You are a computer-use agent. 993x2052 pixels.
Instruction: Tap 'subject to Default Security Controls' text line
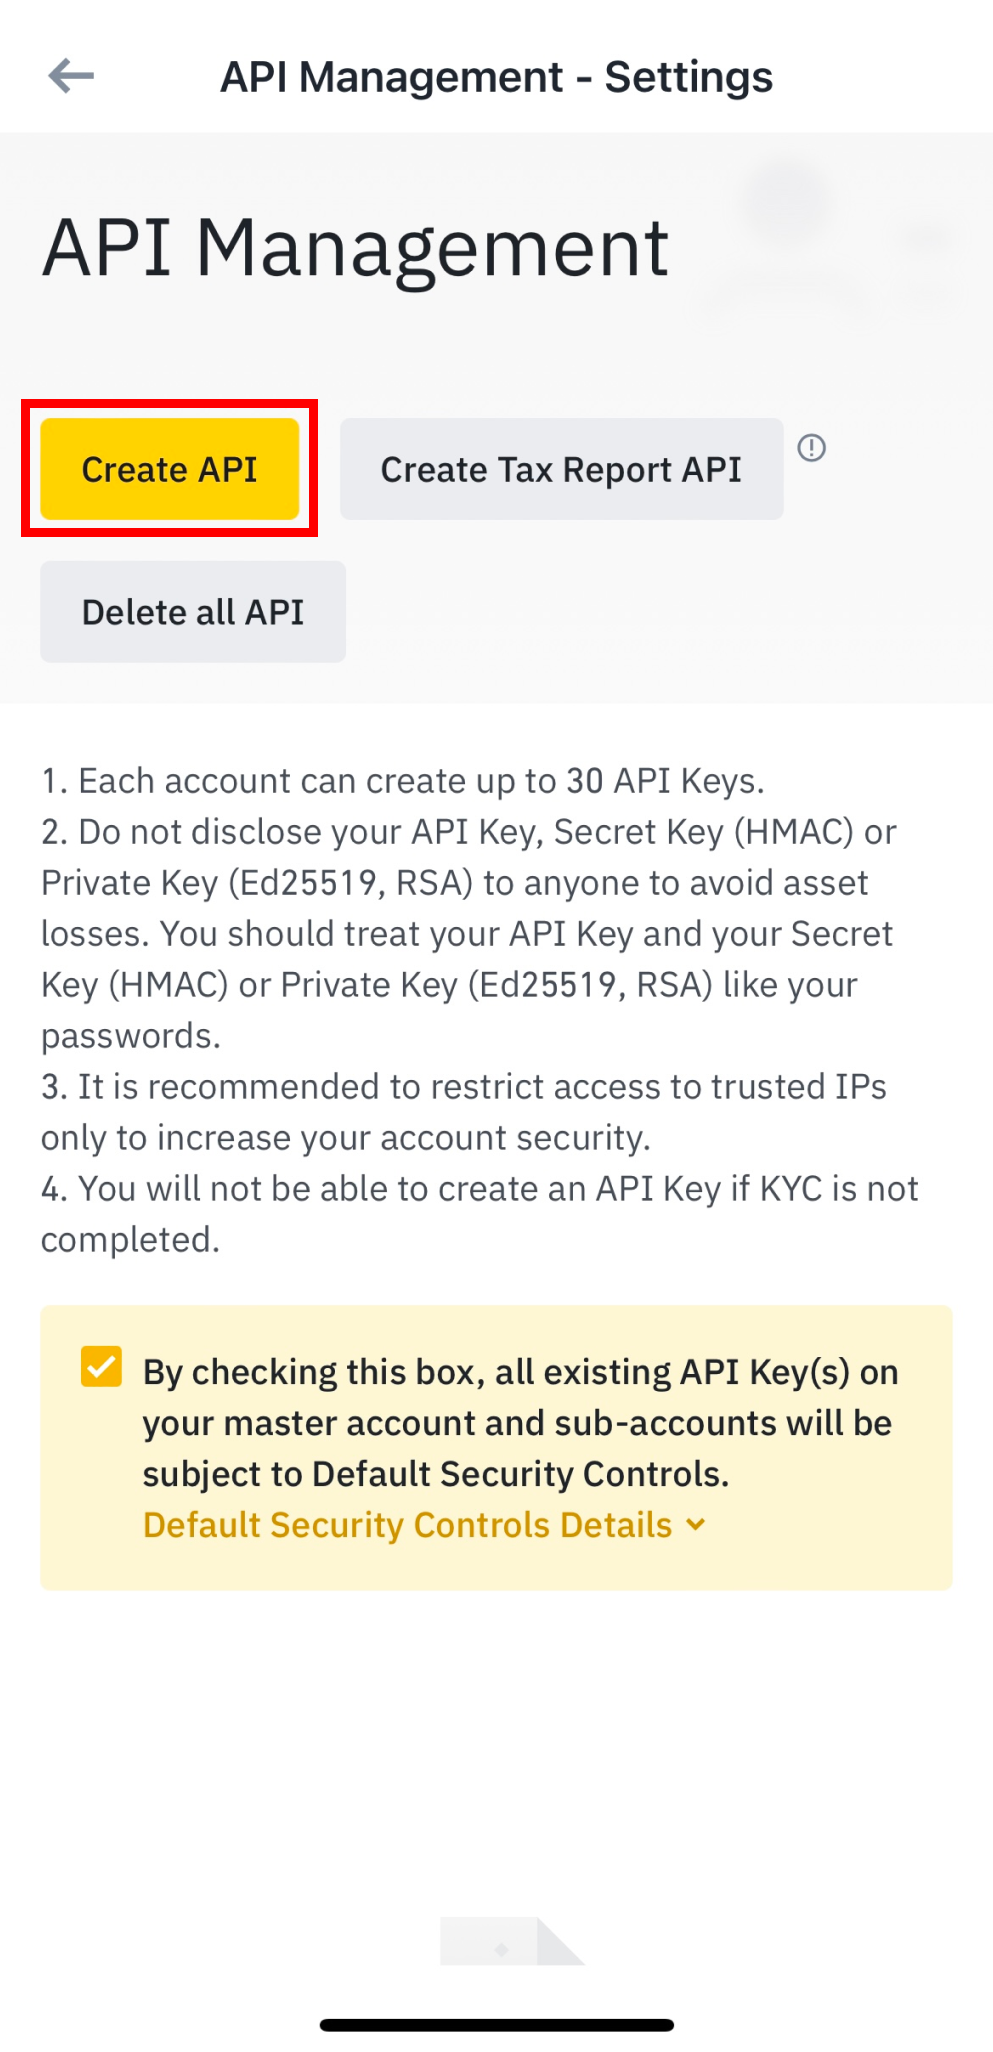click(435, 1474)
